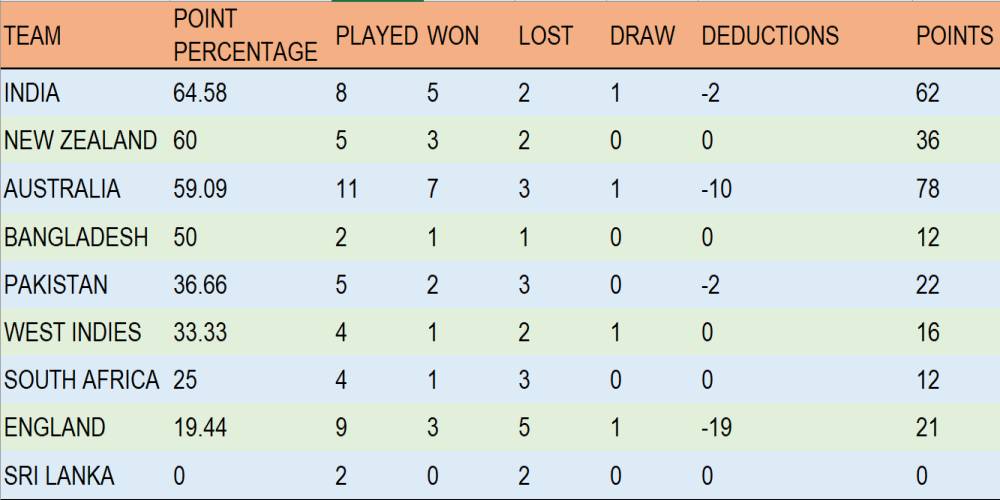
Task: Select the AUSTRALIA team cell
Action: click(x=85, y=188)
